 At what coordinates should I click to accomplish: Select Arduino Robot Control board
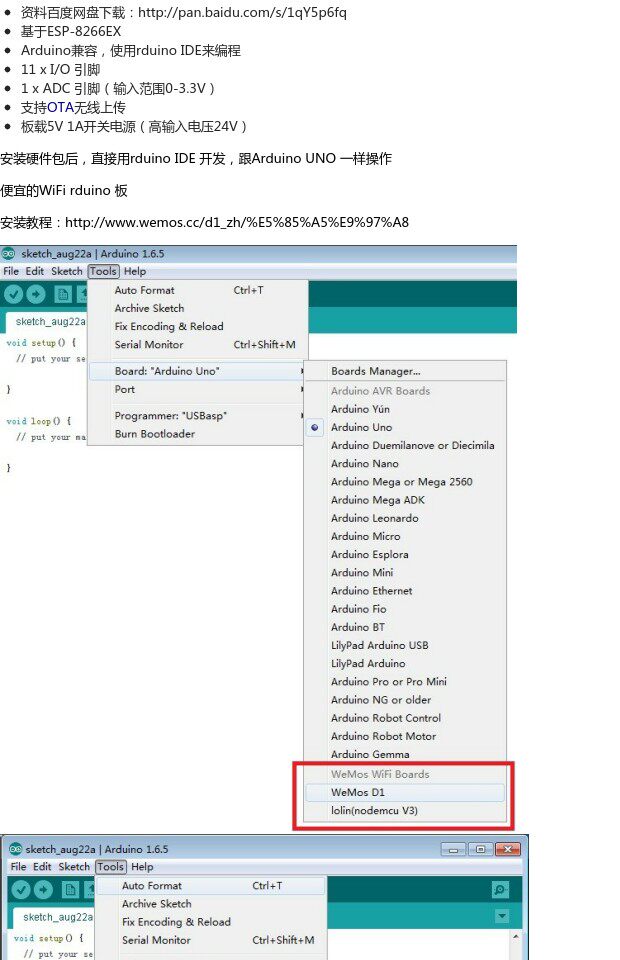click(x=405, y=718)
